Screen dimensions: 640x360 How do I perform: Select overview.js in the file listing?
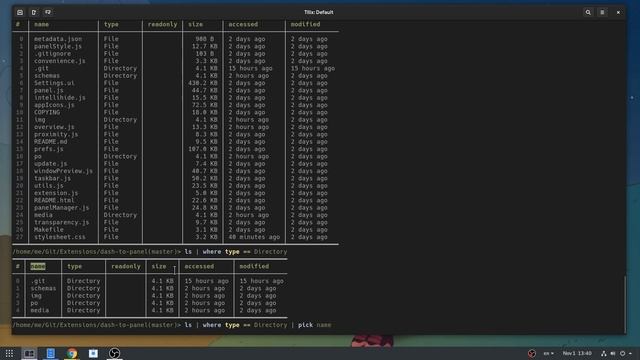coord(54,127)
